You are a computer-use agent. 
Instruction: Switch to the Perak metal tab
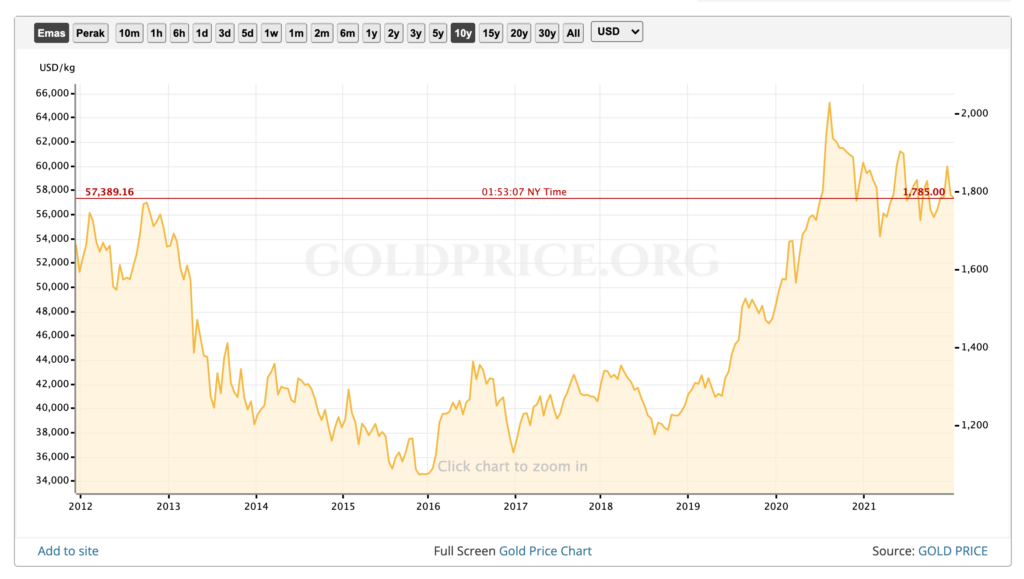[90, 32]
